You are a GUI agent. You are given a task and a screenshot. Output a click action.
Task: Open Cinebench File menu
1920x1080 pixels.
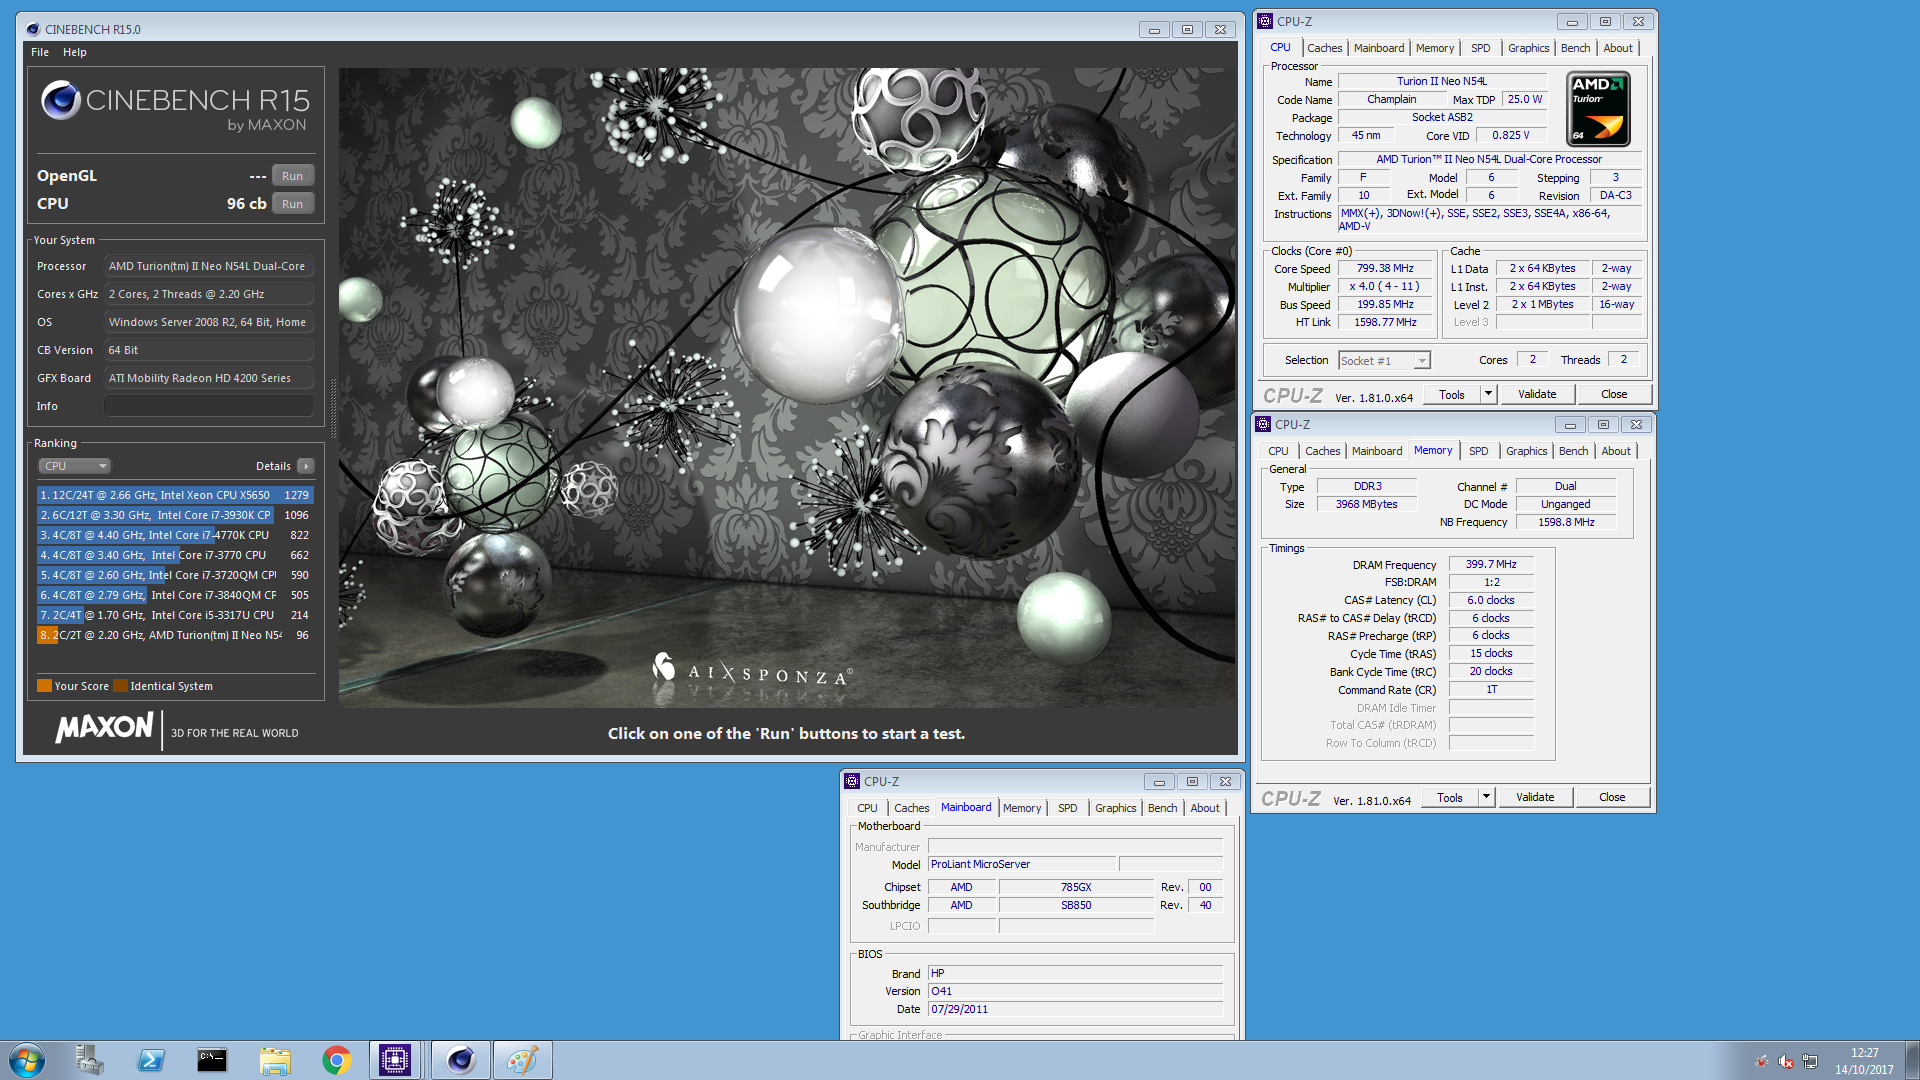pos(40,52)
